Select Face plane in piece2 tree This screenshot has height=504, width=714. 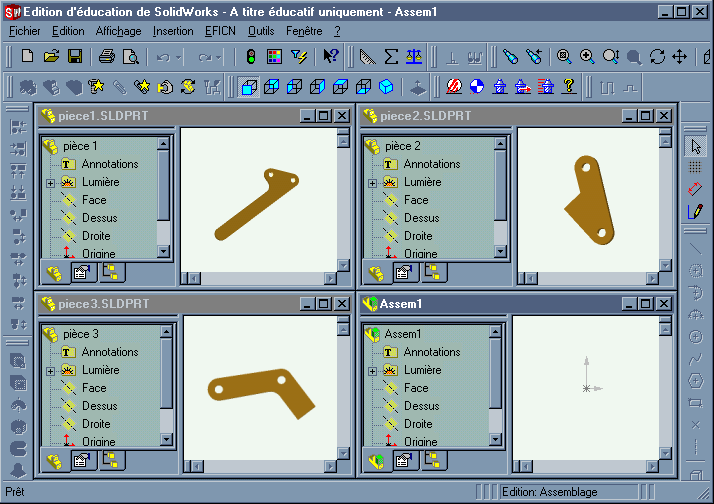tap(416, 200)
